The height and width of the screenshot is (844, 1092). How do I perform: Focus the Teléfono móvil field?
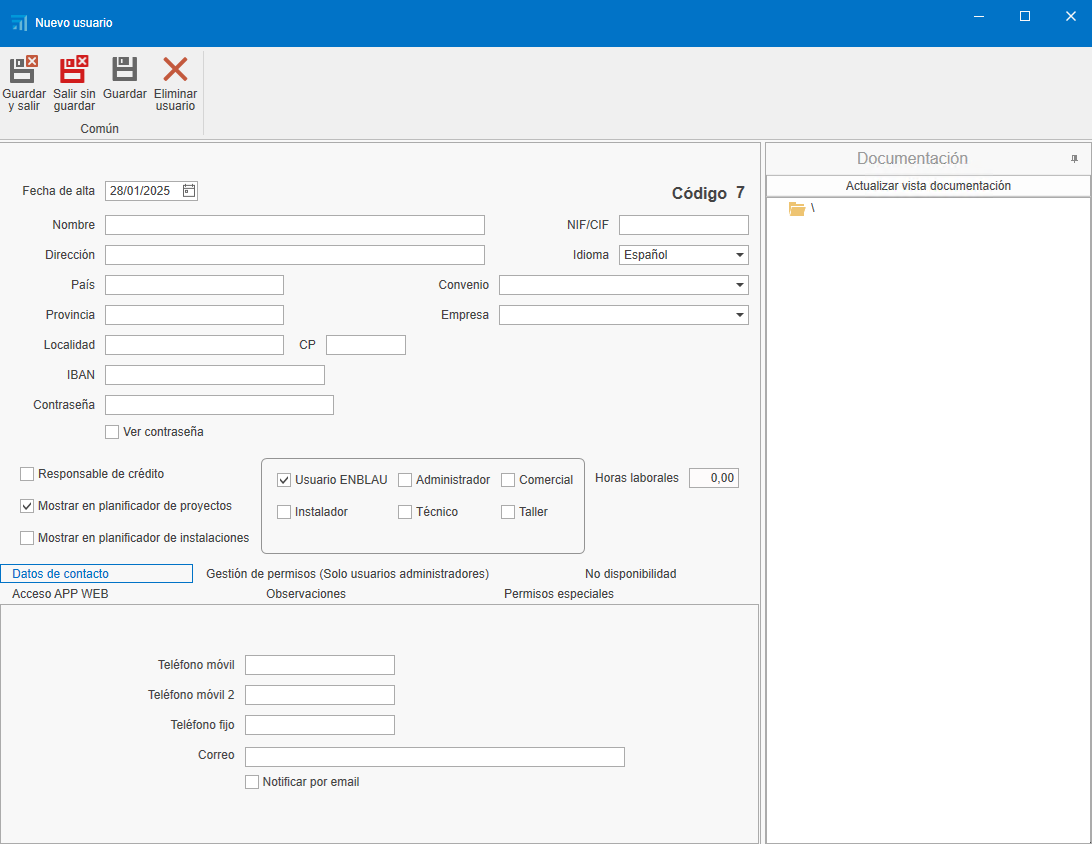[x=320, y=665]
